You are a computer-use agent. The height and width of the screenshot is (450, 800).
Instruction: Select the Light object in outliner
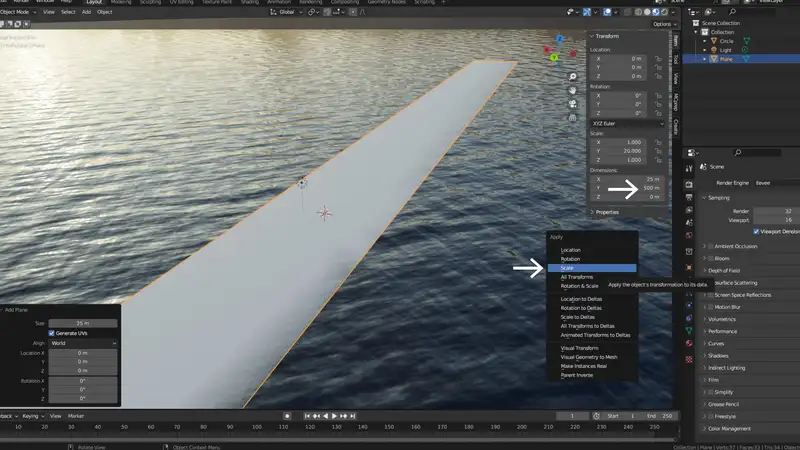tap(726, 49)
